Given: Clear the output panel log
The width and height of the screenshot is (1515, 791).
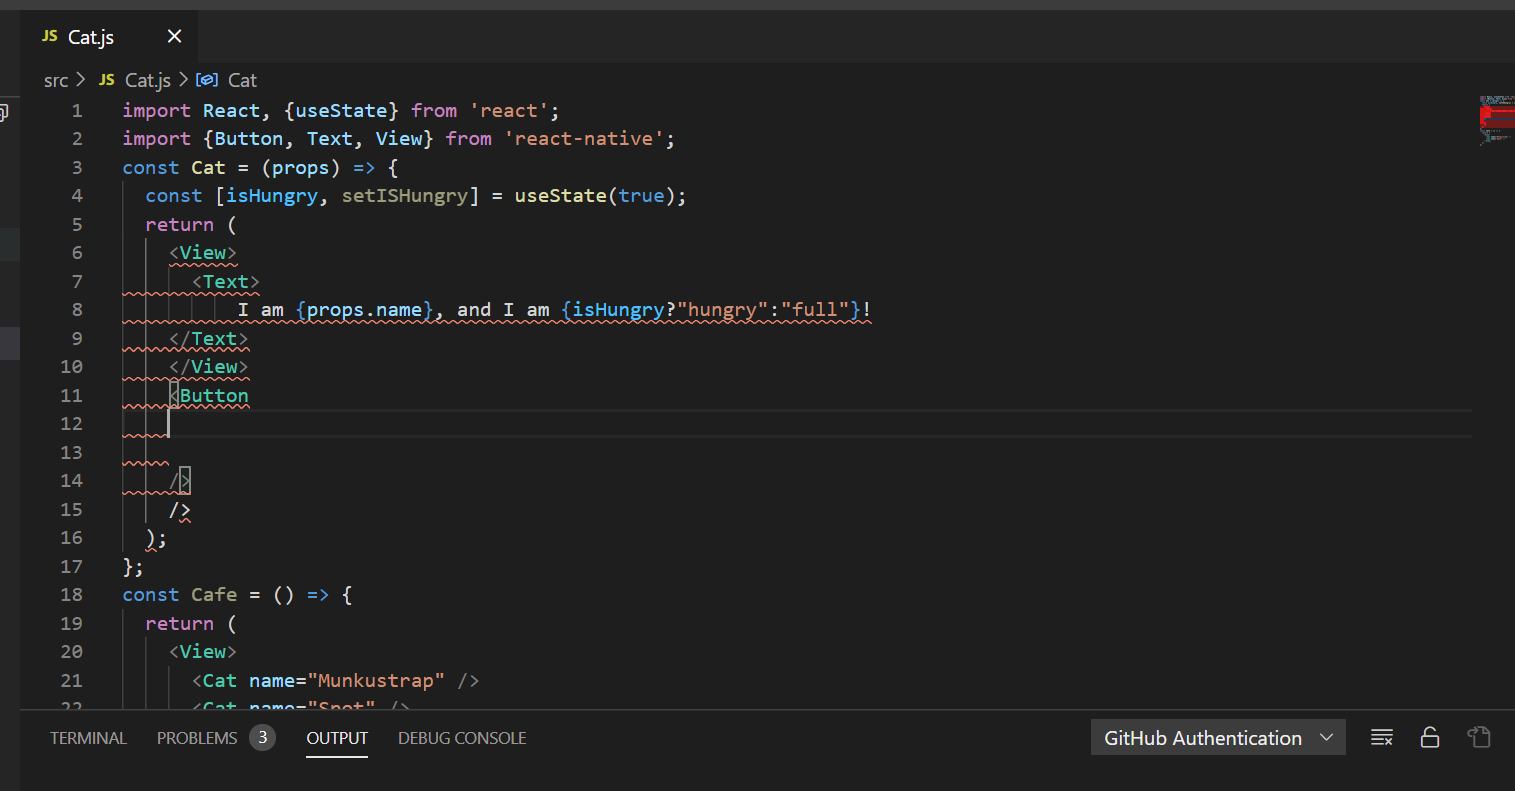Looking at the screenshot, I should pos(1381,738).
